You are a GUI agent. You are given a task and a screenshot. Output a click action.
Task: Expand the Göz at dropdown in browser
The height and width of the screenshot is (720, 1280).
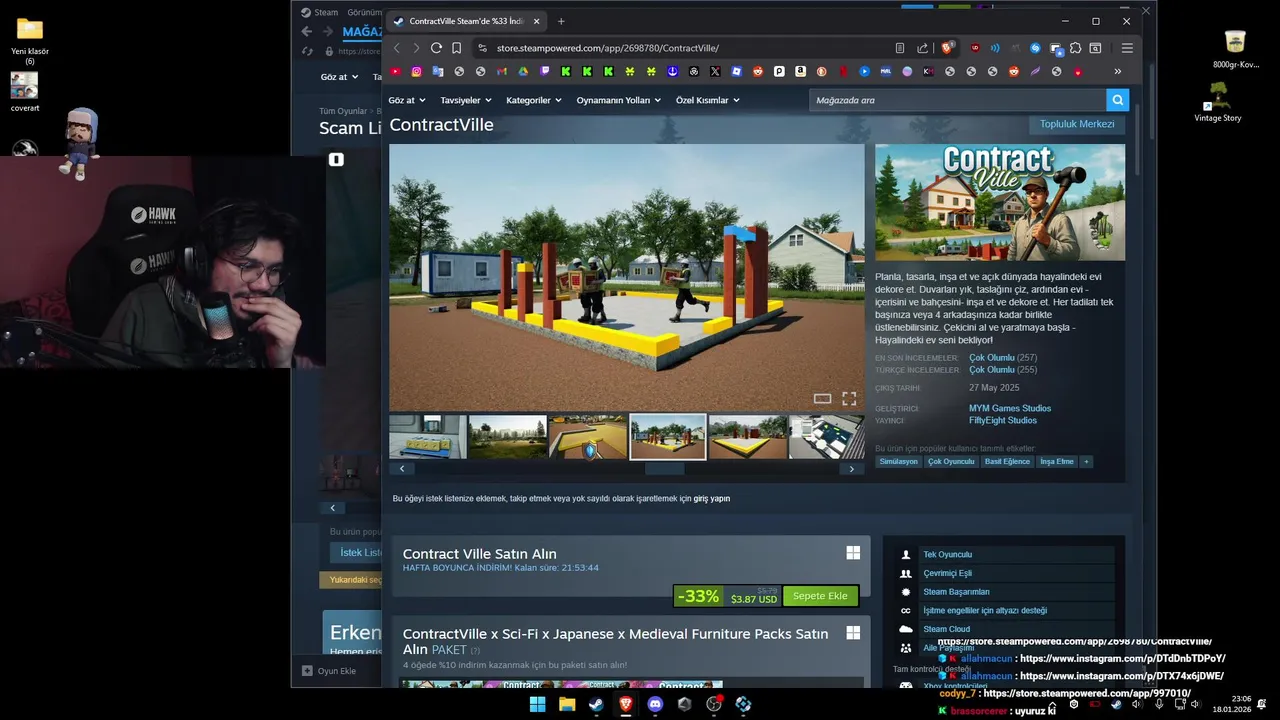[x=407, y=100]
